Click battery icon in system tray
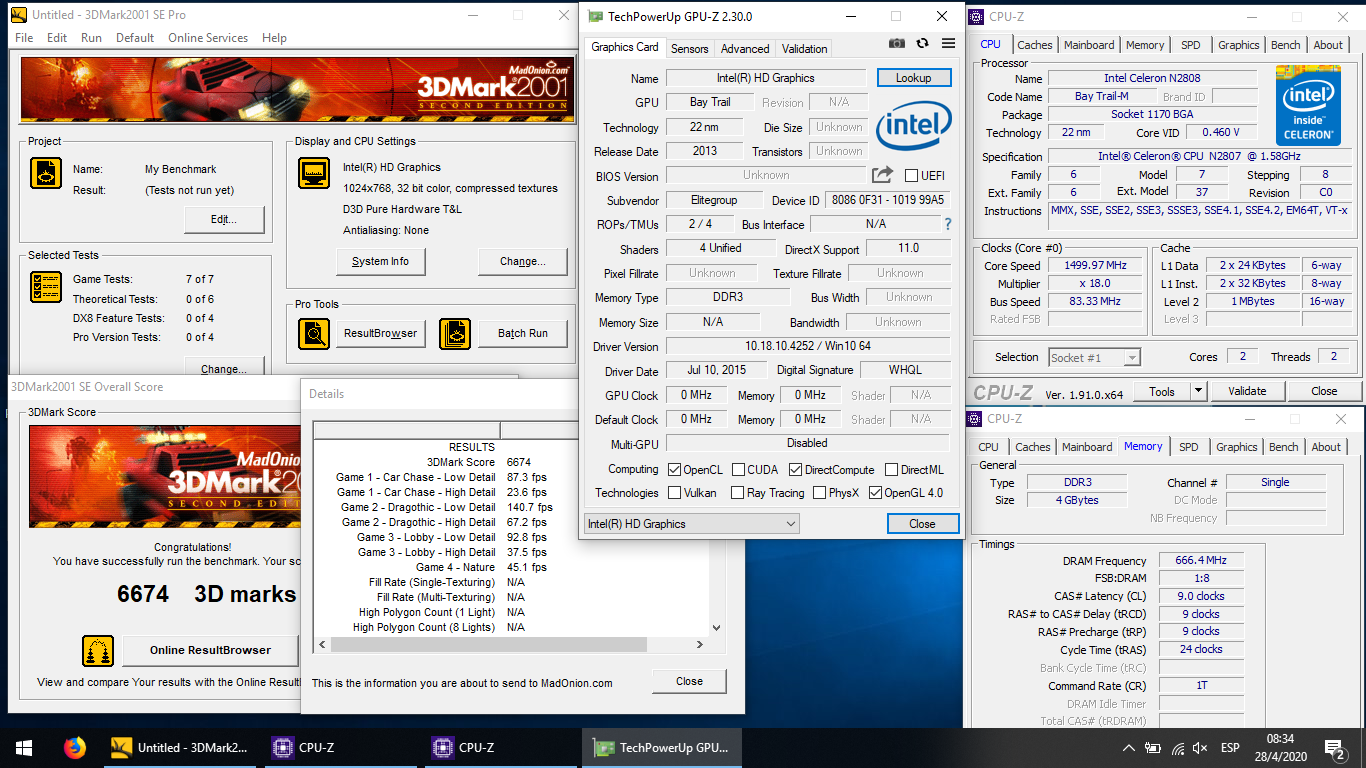1366x768 pixels. [x=1153, y=748]
